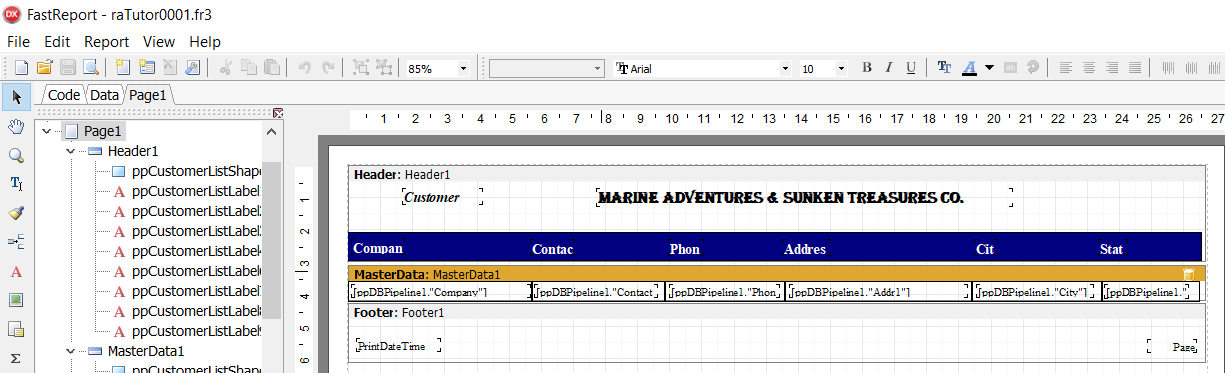Toggle italic formatting
Image resolution: width=1225 pixels, height=373 pixels.
[889, 68]
